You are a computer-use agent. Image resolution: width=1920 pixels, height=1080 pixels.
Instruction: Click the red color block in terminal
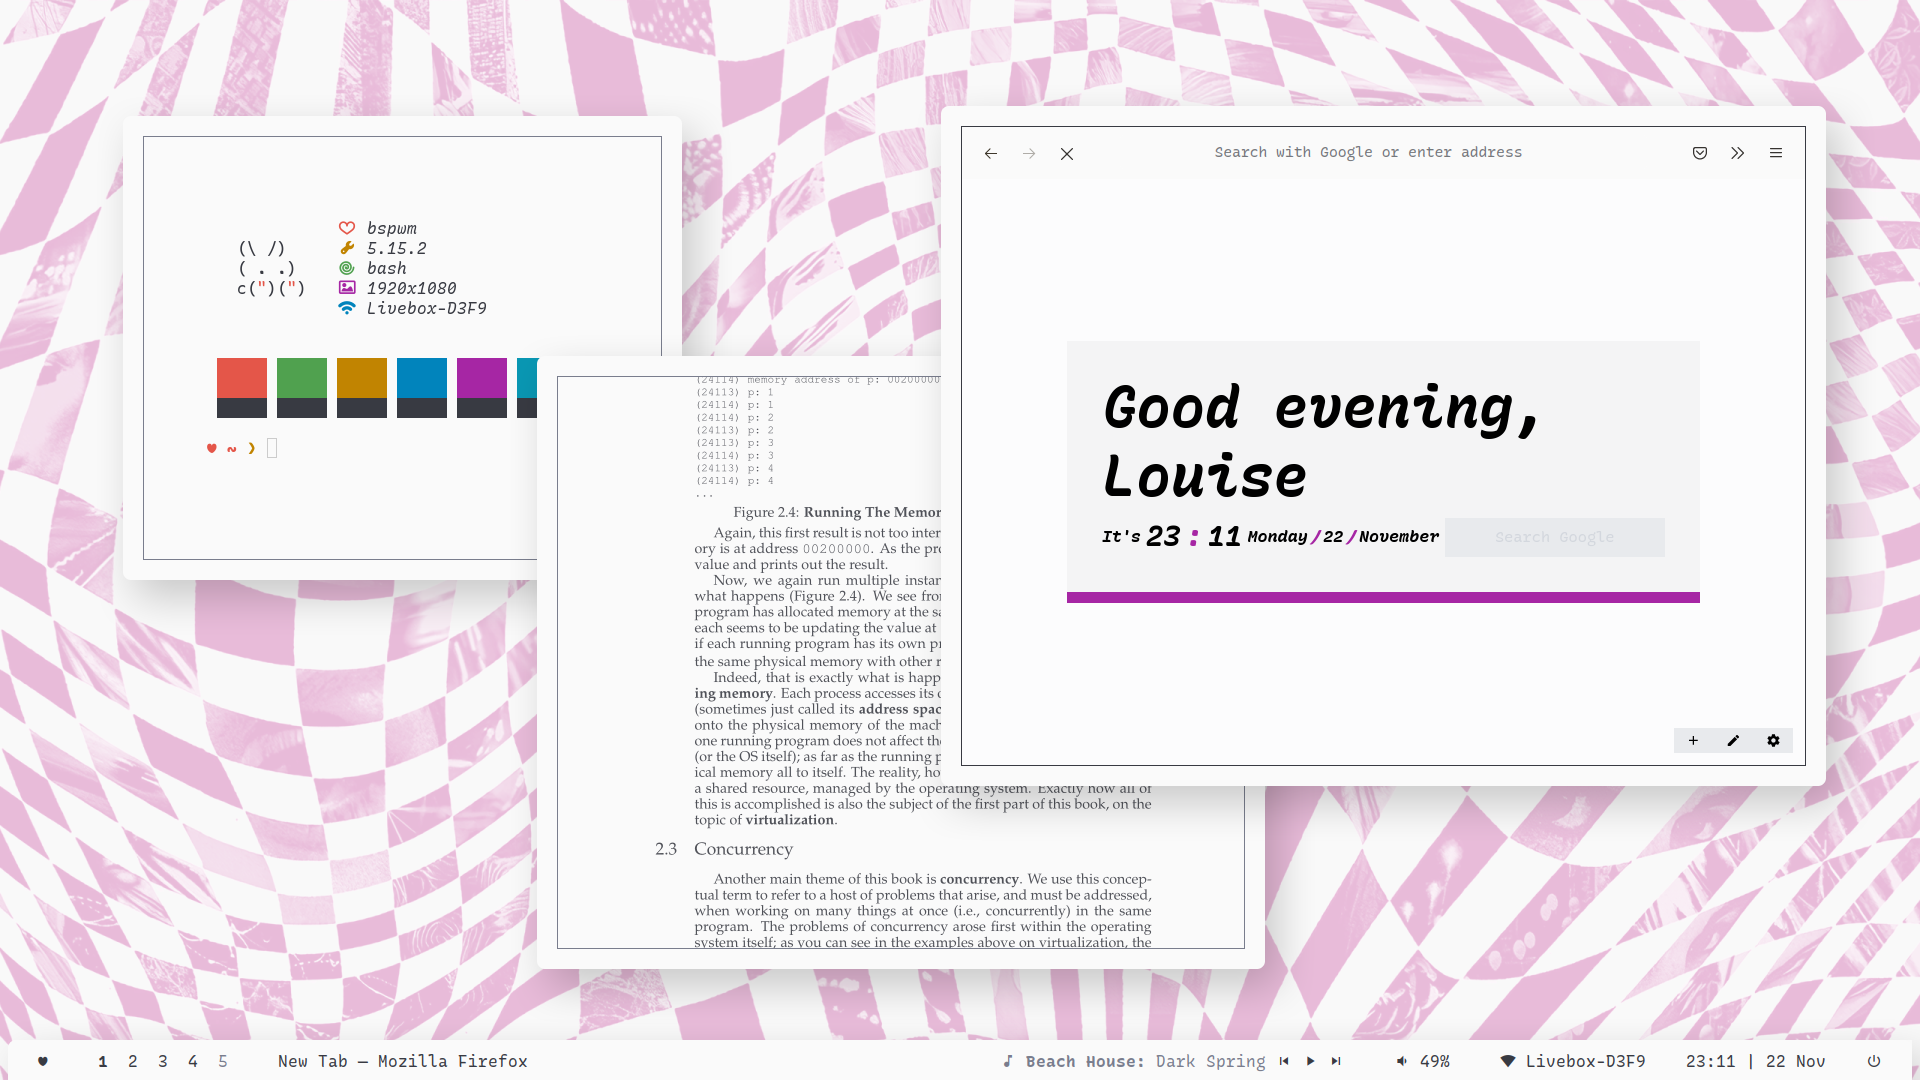242,378
